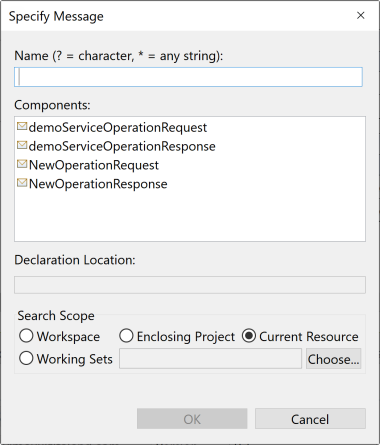The width and height of the screenshot is (380, 445).
Task: Click envelope icon beside demoServiceOperationResponse
Action: point(22,145)
